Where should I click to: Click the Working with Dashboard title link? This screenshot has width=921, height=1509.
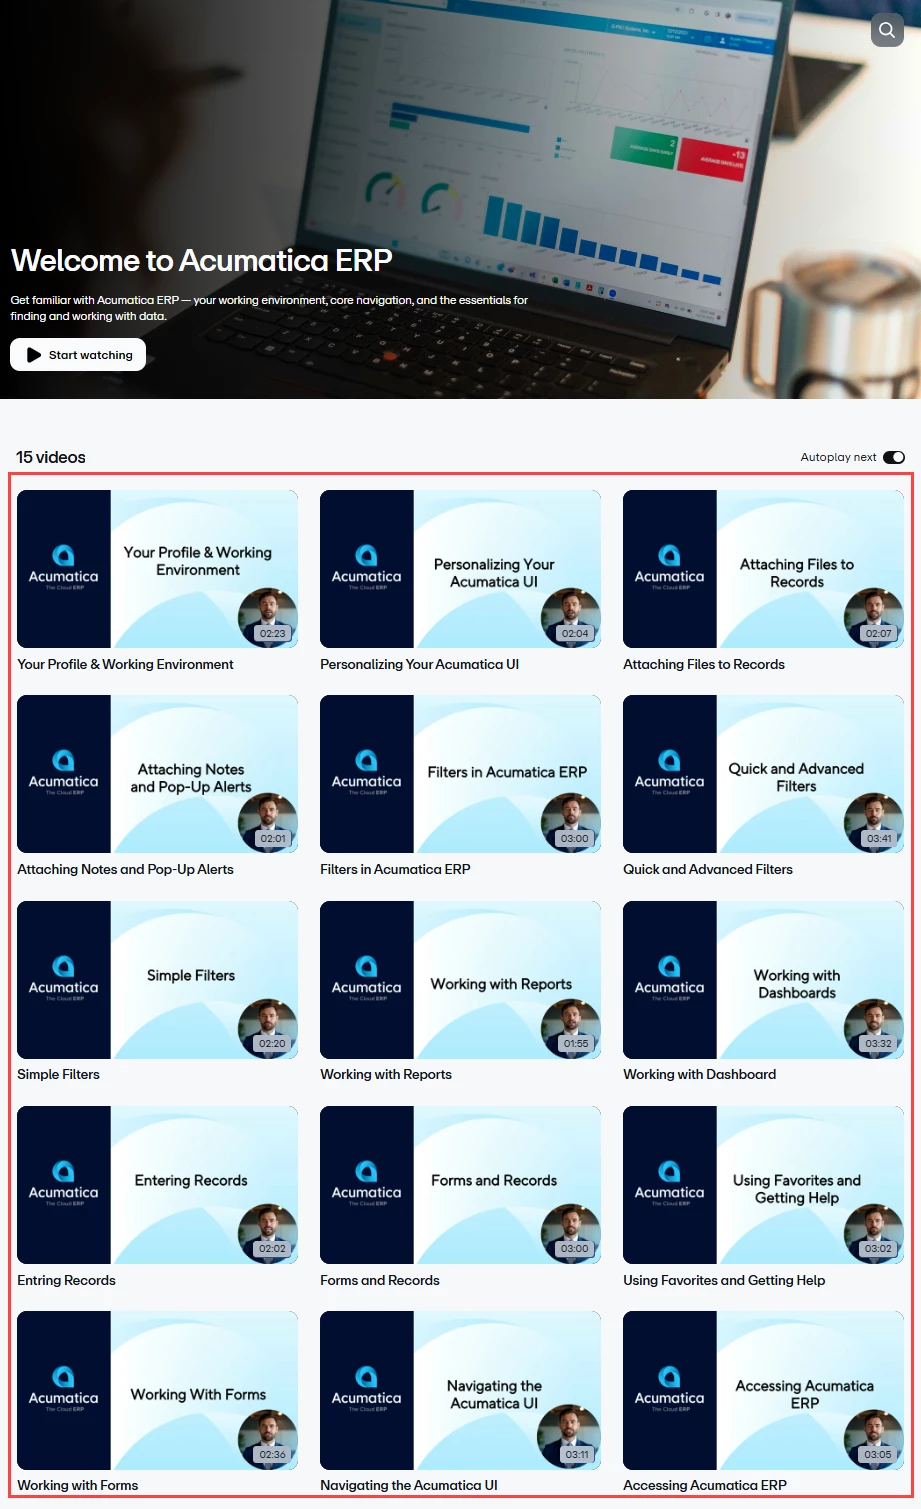(x=699, y=1074)
